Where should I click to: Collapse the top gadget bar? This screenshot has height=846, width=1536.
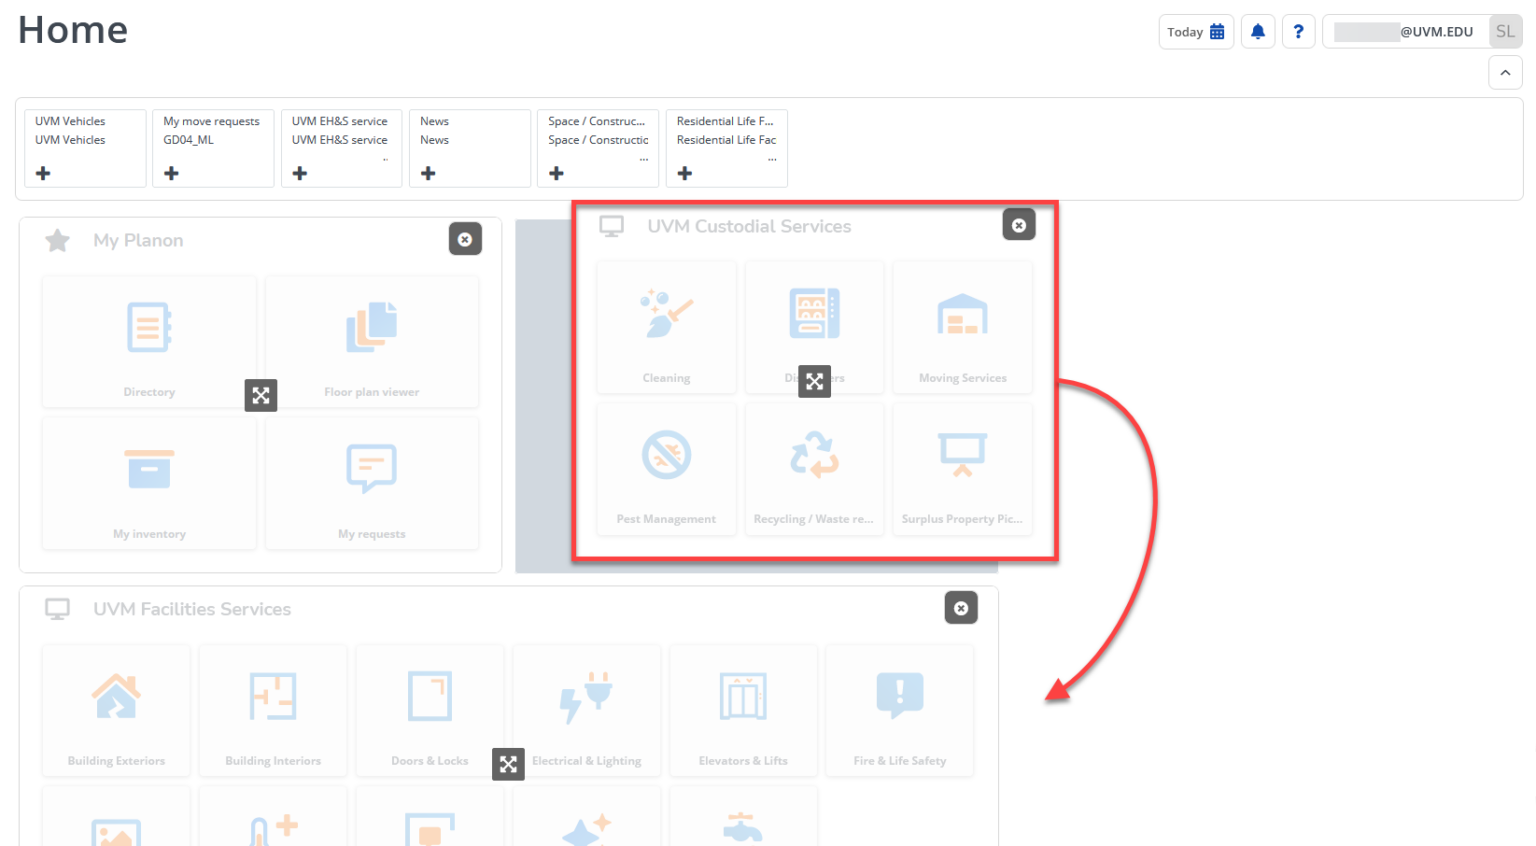[x=1505, y=72]
